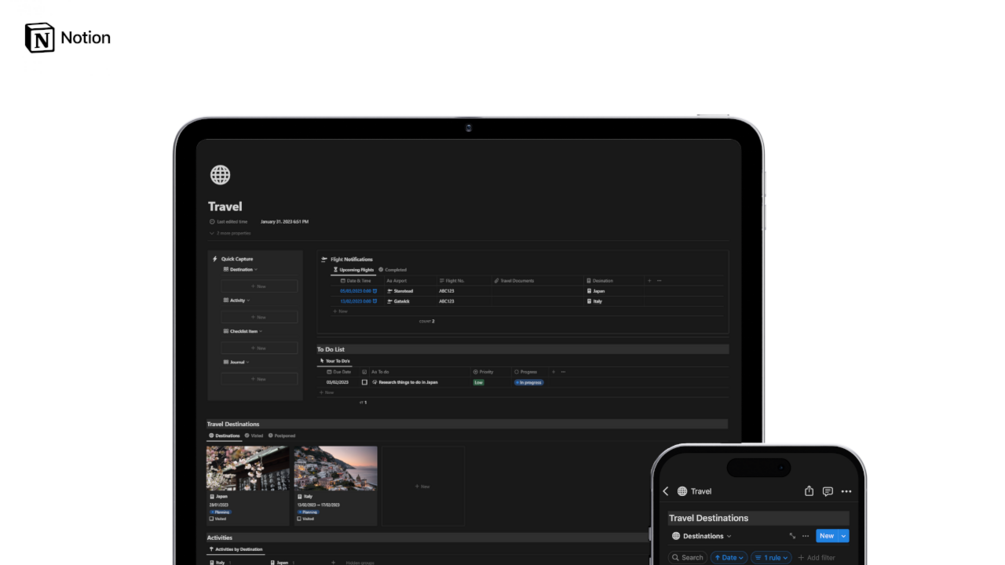Select the Activities by Destination tab
The image size is (1005, 565).
pos(236,549)
